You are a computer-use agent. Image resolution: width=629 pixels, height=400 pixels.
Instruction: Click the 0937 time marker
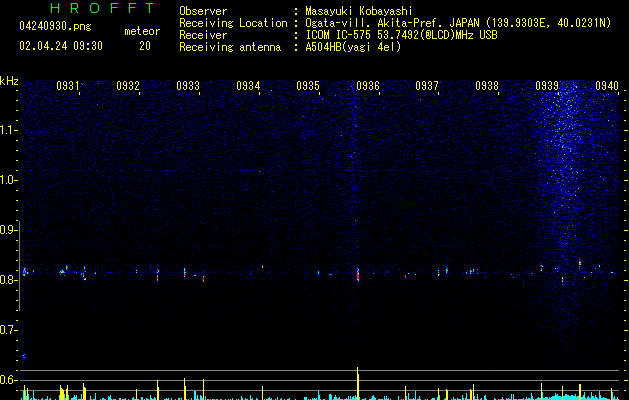click(427, 85)
